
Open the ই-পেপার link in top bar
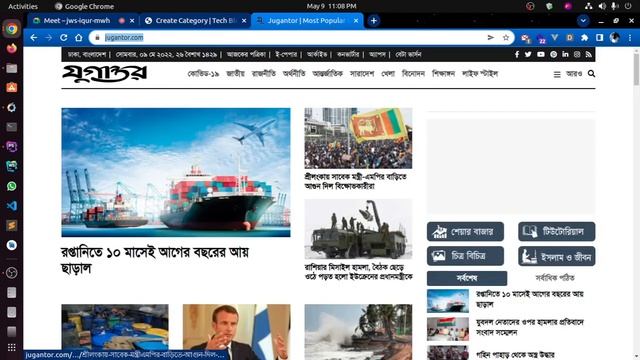tap(286, 54)
